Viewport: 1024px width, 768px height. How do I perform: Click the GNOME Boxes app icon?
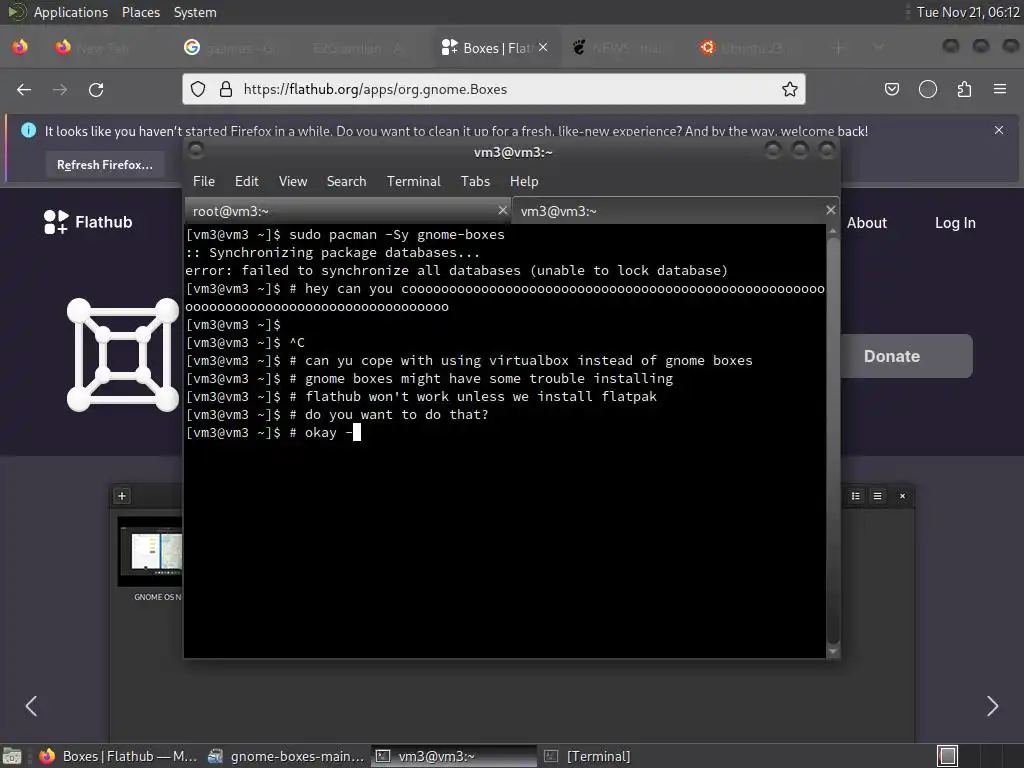(123, 355)
